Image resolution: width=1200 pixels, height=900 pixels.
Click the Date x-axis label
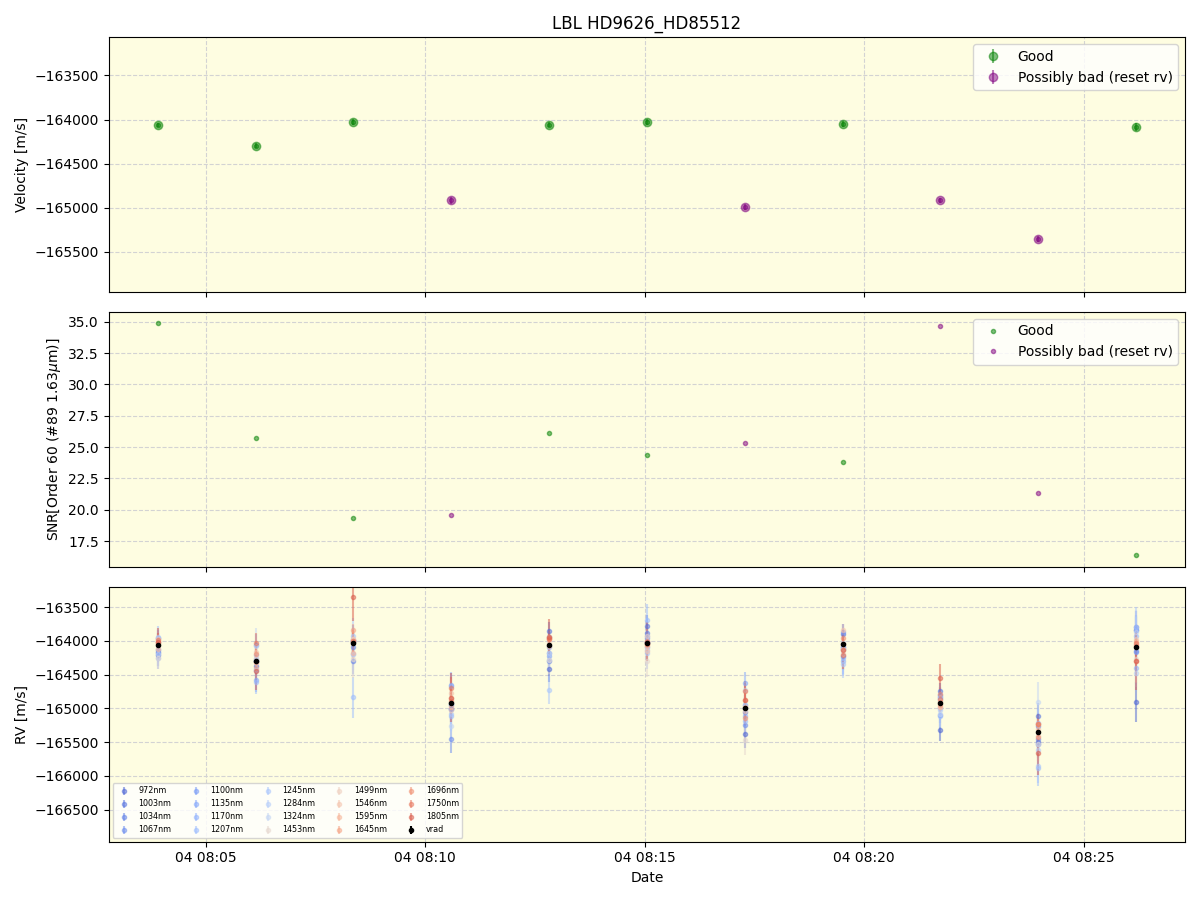(647, 877)
